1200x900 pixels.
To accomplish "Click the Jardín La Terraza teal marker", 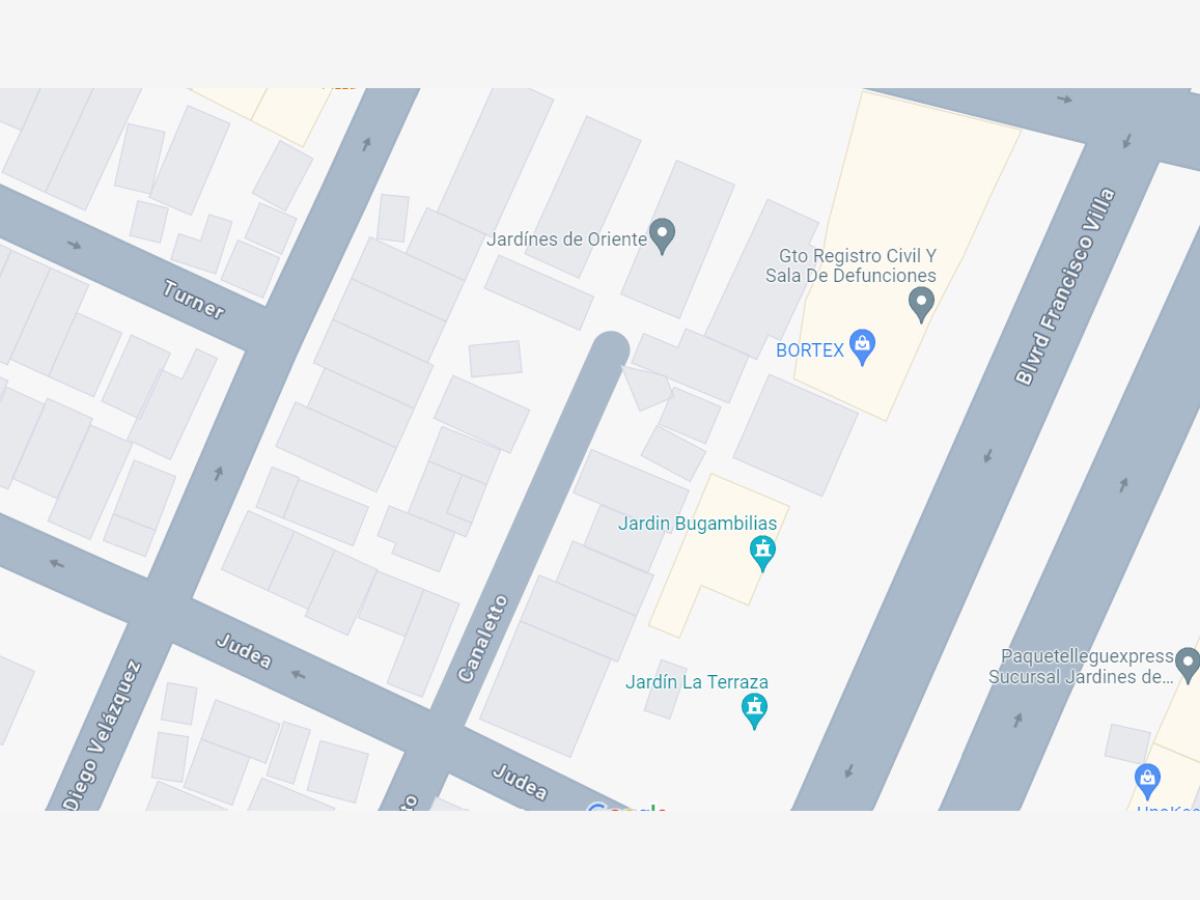I will coord(754,711).
